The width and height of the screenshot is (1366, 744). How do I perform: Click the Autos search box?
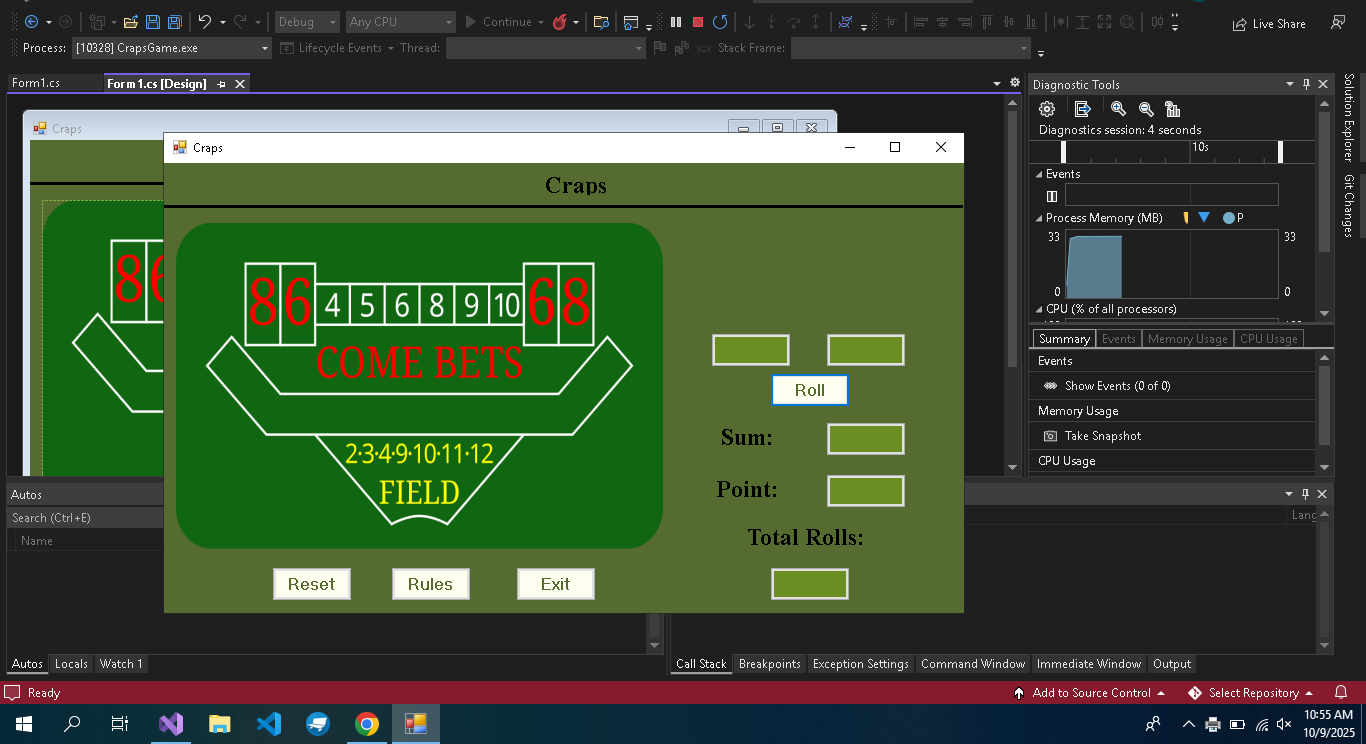pos(85,518)
